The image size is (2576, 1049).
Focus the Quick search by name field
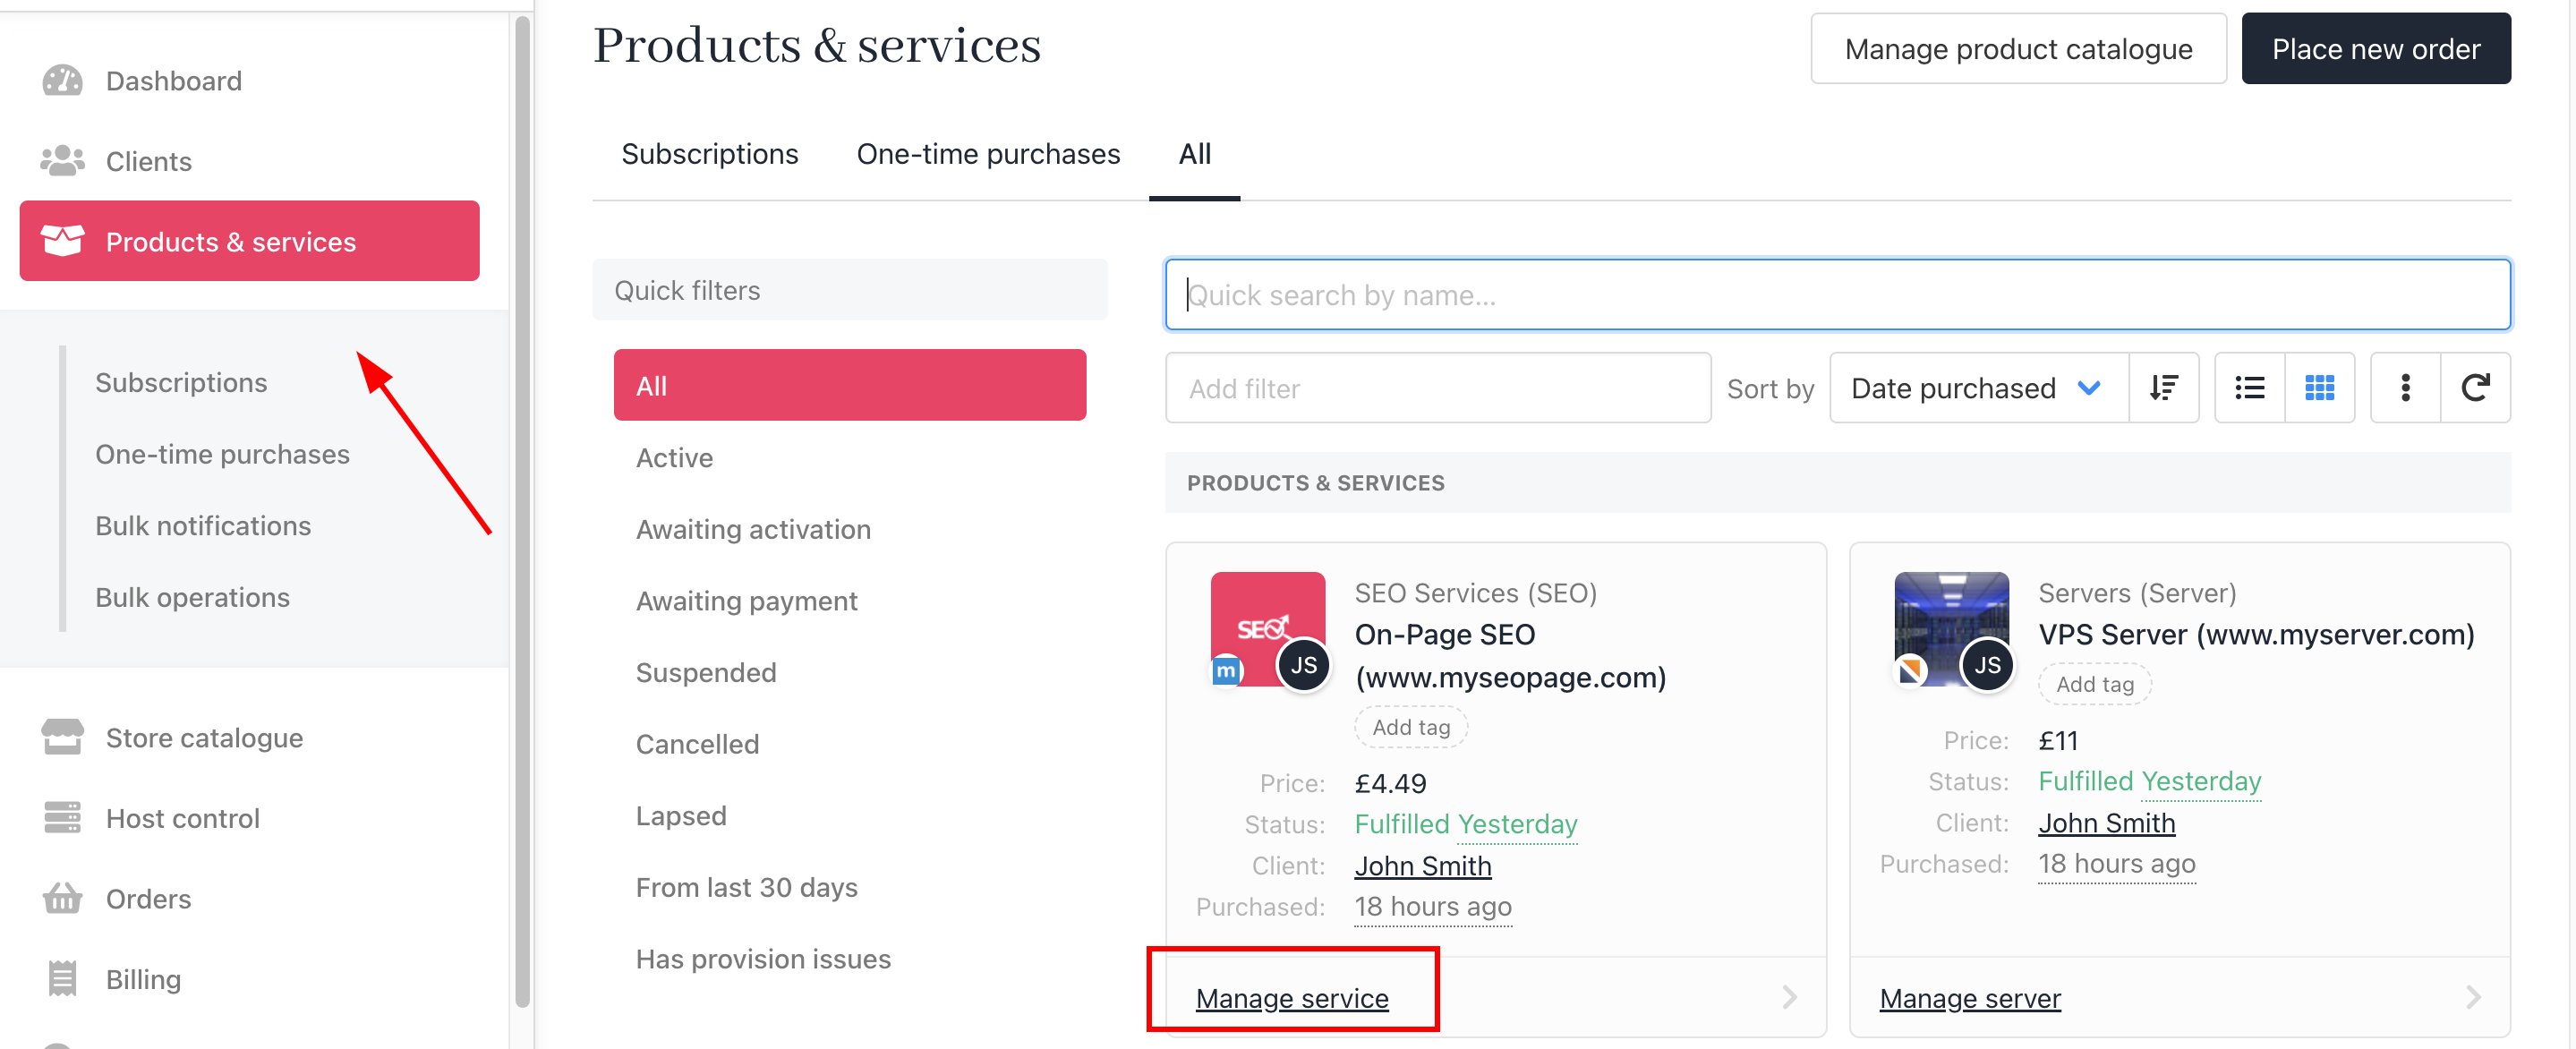(1838, 294)
